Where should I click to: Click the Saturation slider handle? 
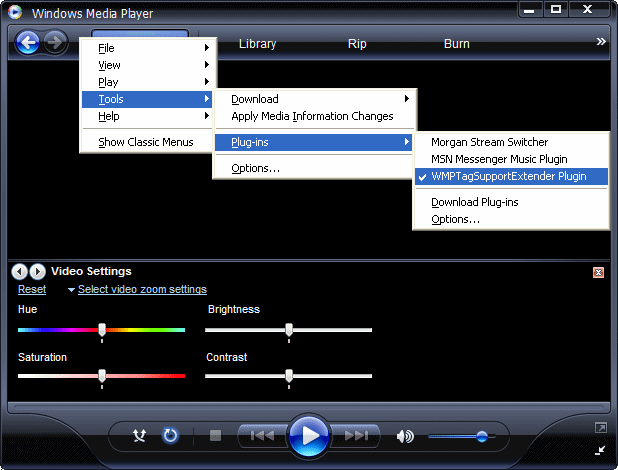[x=102, y=376]
